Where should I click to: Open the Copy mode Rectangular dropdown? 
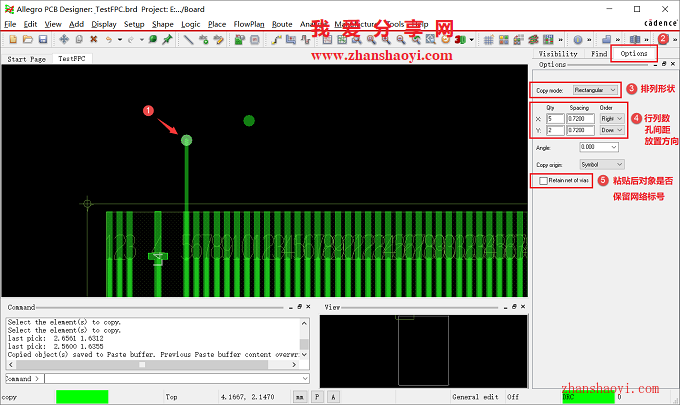pyautogui.click(x=595, y=90)
